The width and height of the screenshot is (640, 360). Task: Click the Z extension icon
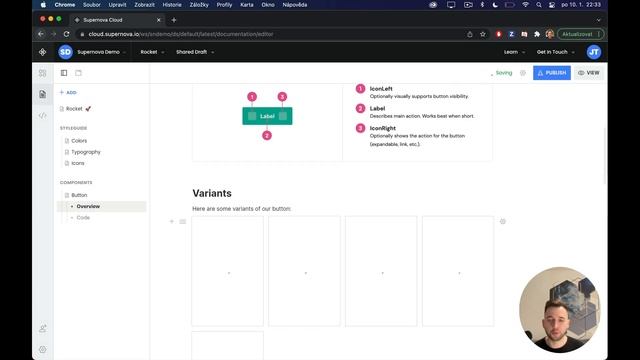tap(511, 34)
